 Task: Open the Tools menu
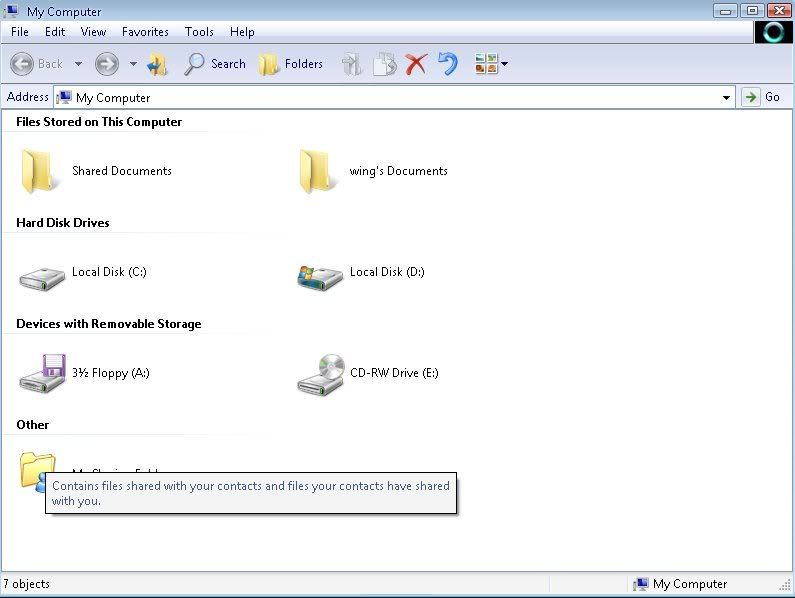[x=199, y=32]
